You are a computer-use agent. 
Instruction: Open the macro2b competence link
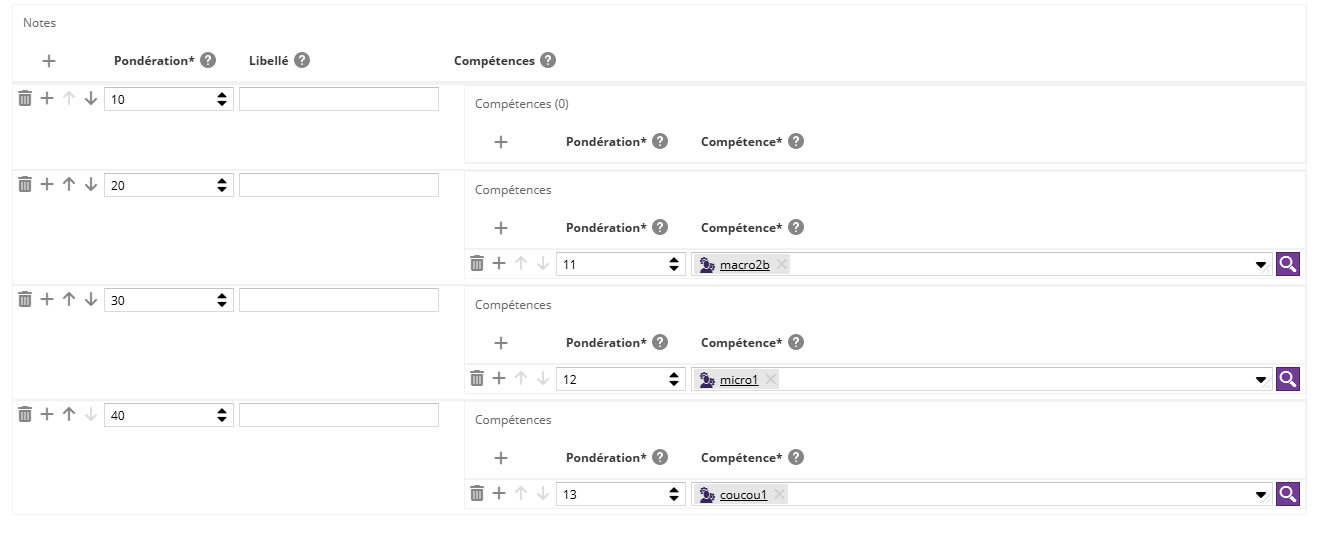[745, 265]
